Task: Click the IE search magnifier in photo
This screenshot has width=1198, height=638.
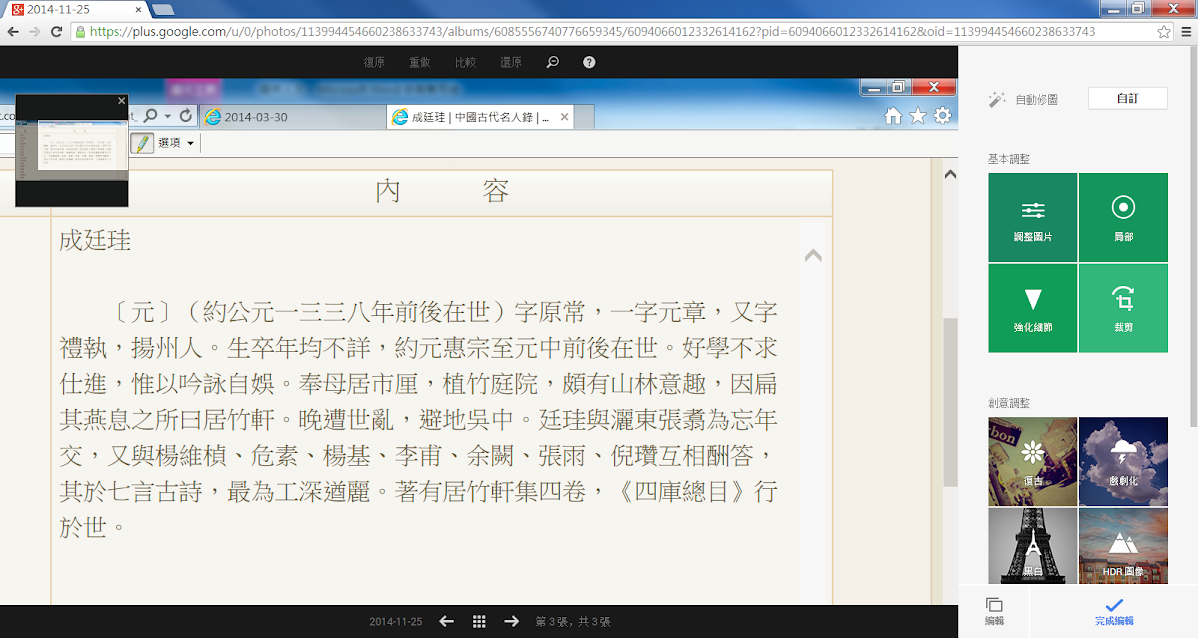Action: pyautogui.click(x=151, y=115)
